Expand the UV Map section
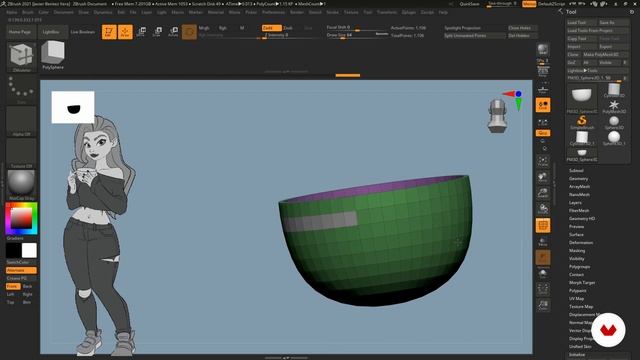 point(576,298)
